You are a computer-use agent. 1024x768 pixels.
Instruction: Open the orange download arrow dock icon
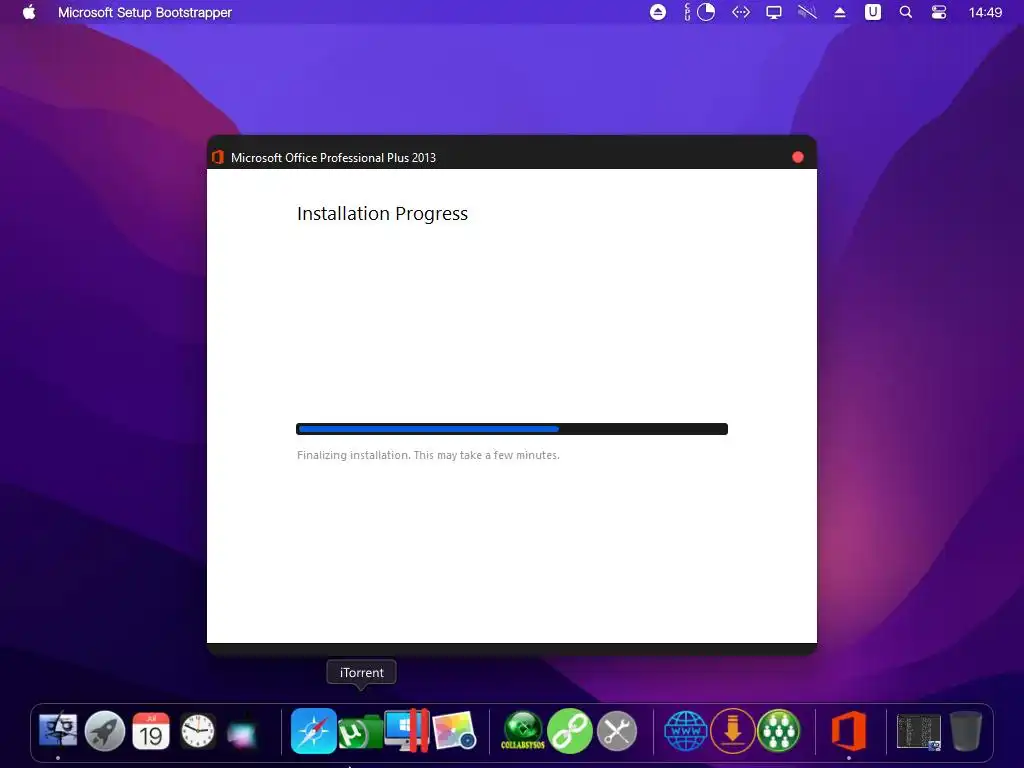pyautogui.click(x=732, y=730)
